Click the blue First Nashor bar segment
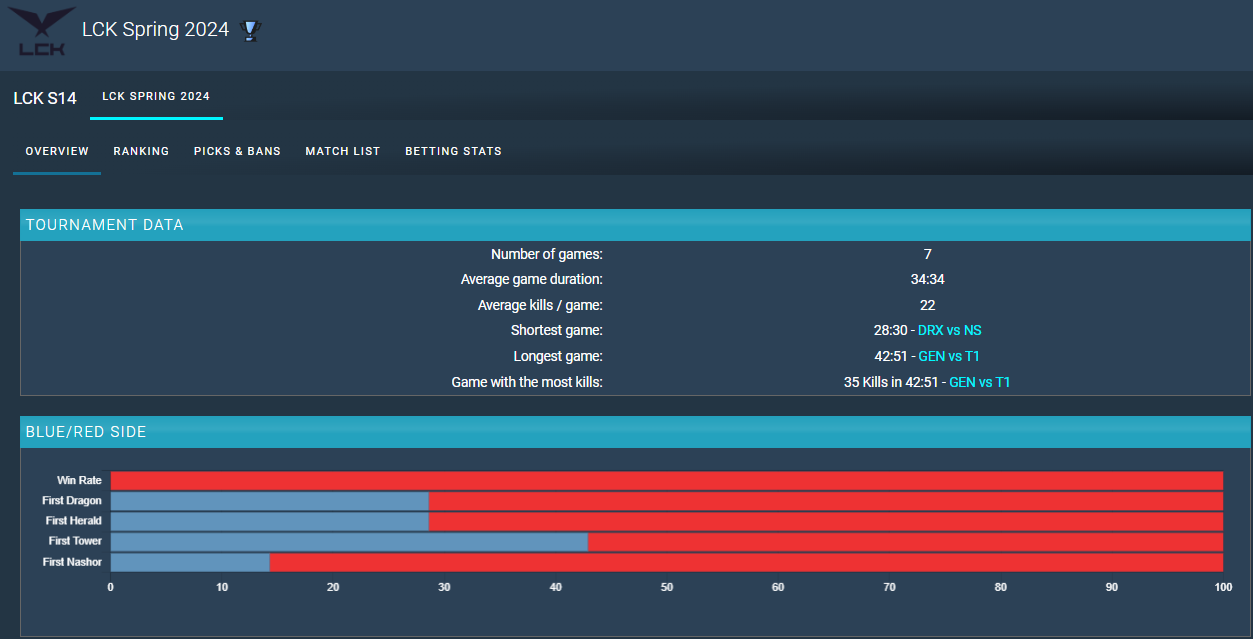Screen dimensions: 1253x639 click(190, 563)
